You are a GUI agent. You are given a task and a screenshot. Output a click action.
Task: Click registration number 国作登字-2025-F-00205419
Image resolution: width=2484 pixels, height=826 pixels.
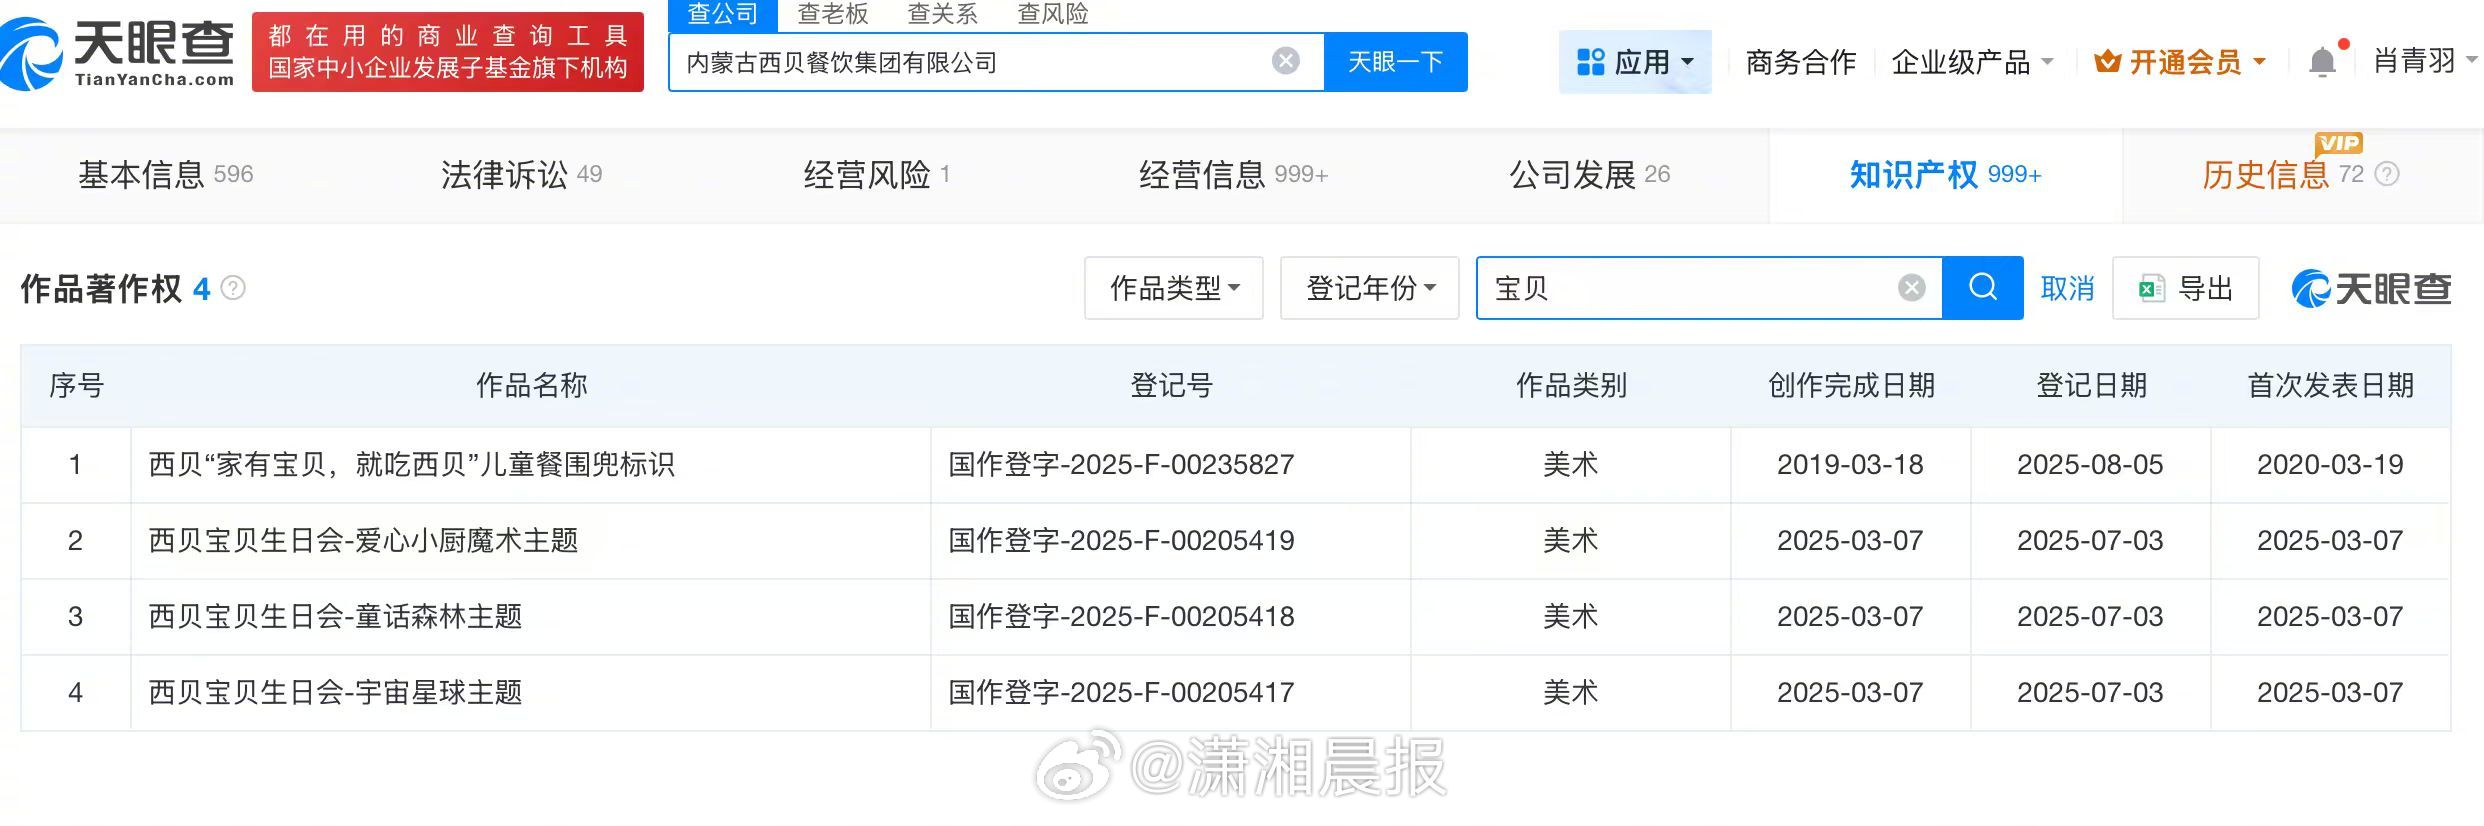point(1121,540)
